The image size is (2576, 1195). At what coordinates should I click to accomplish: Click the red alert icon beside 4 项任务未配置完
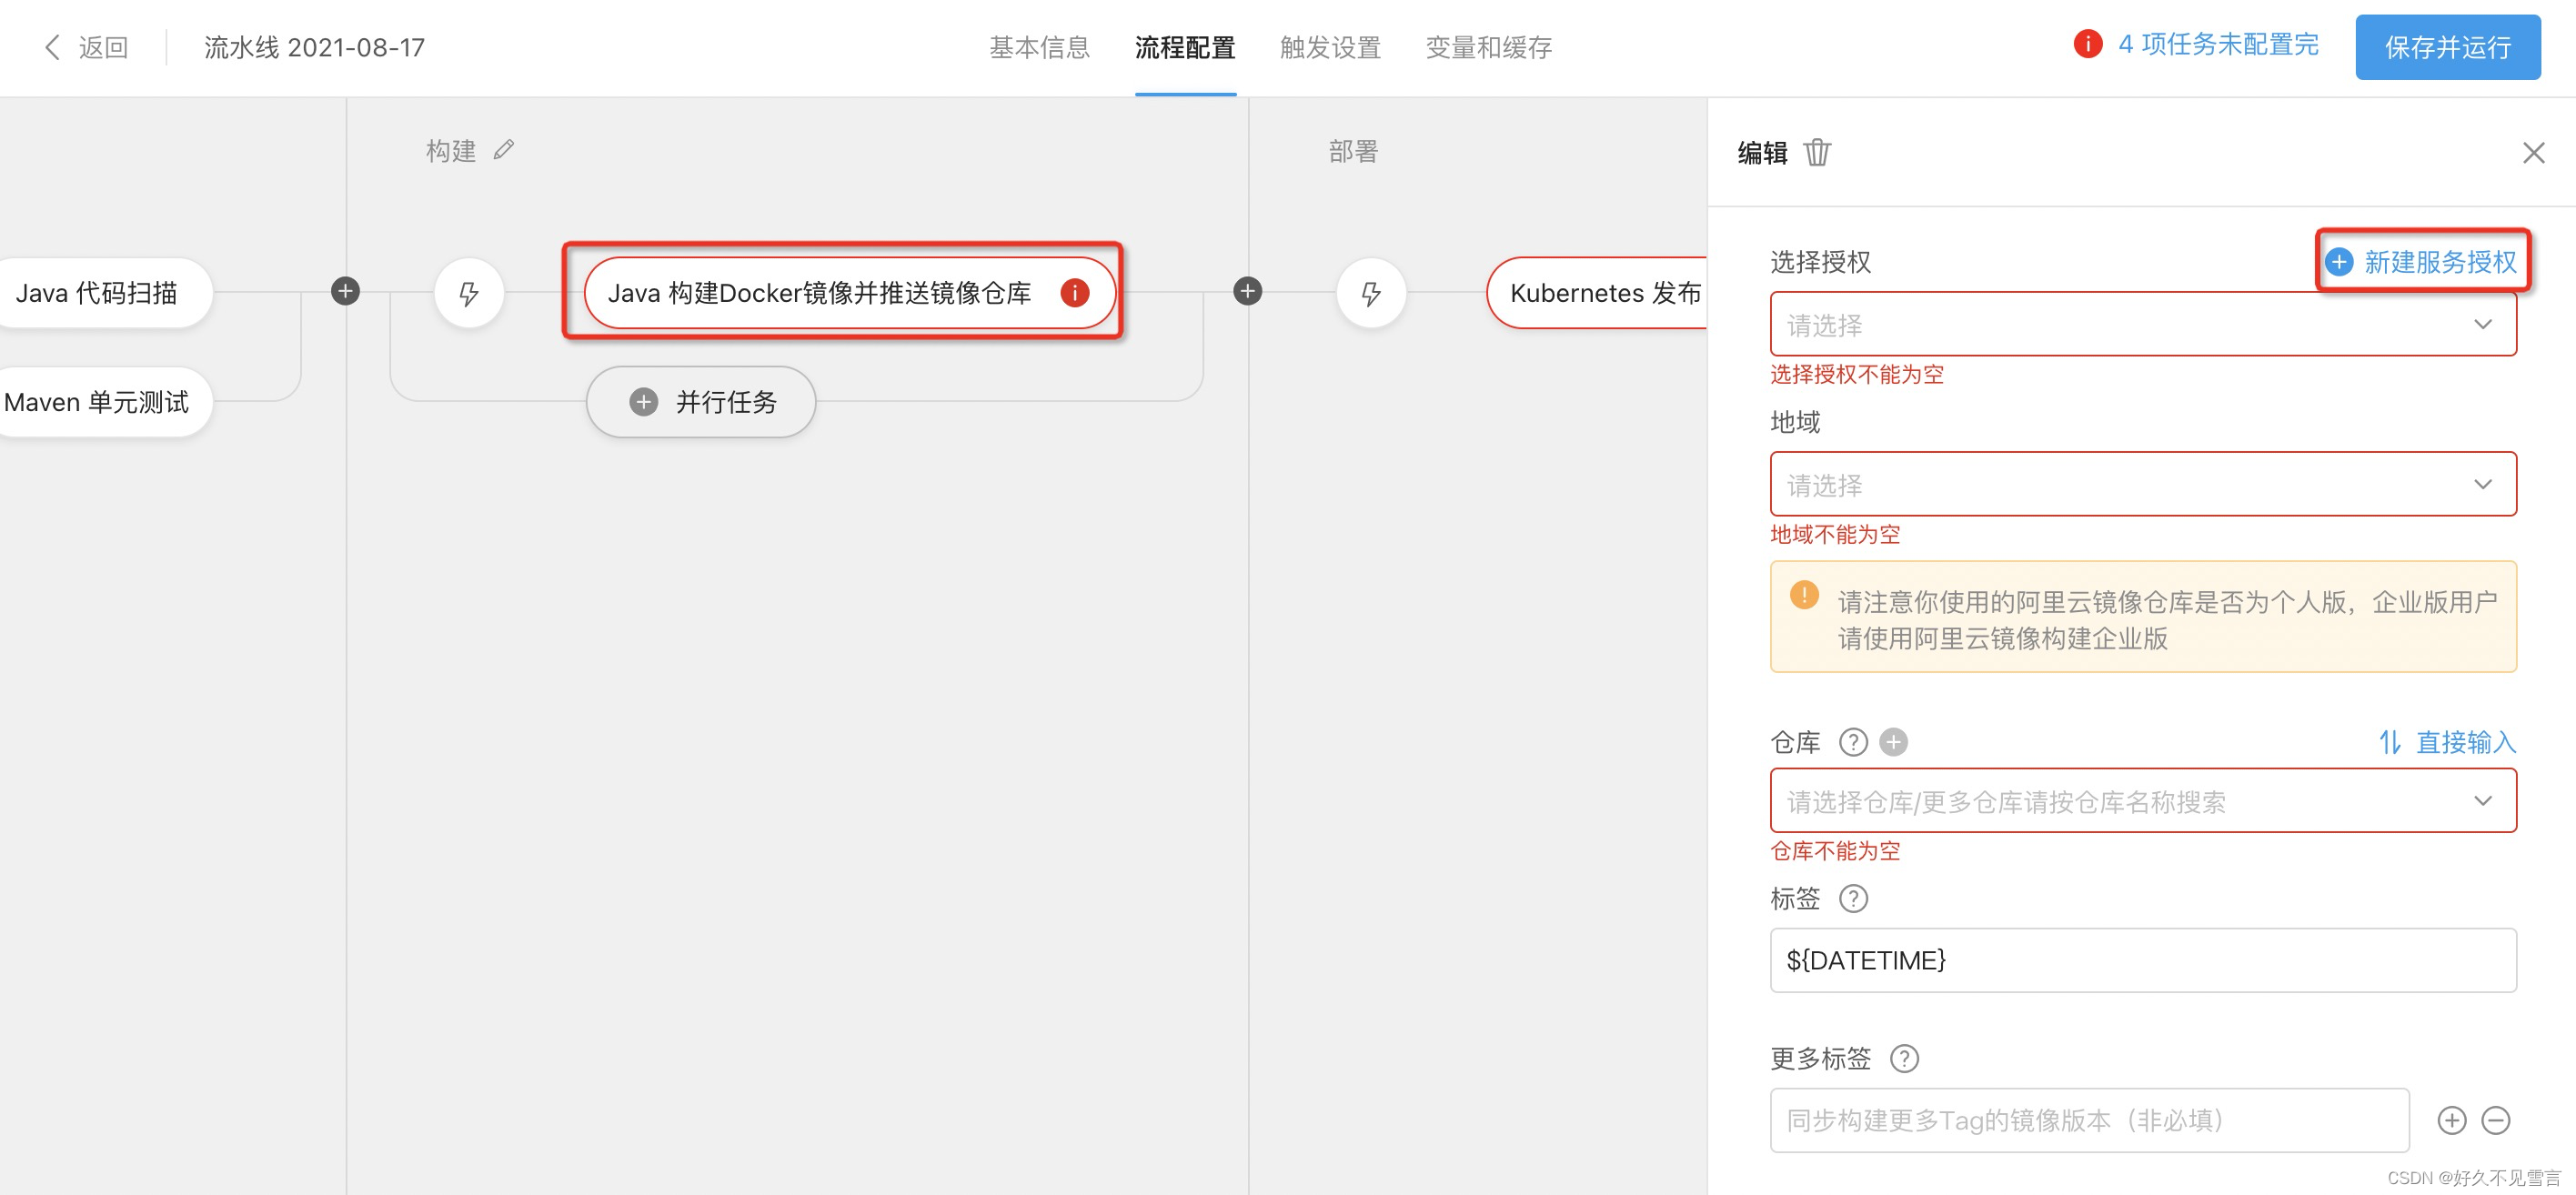[2087, 44]
